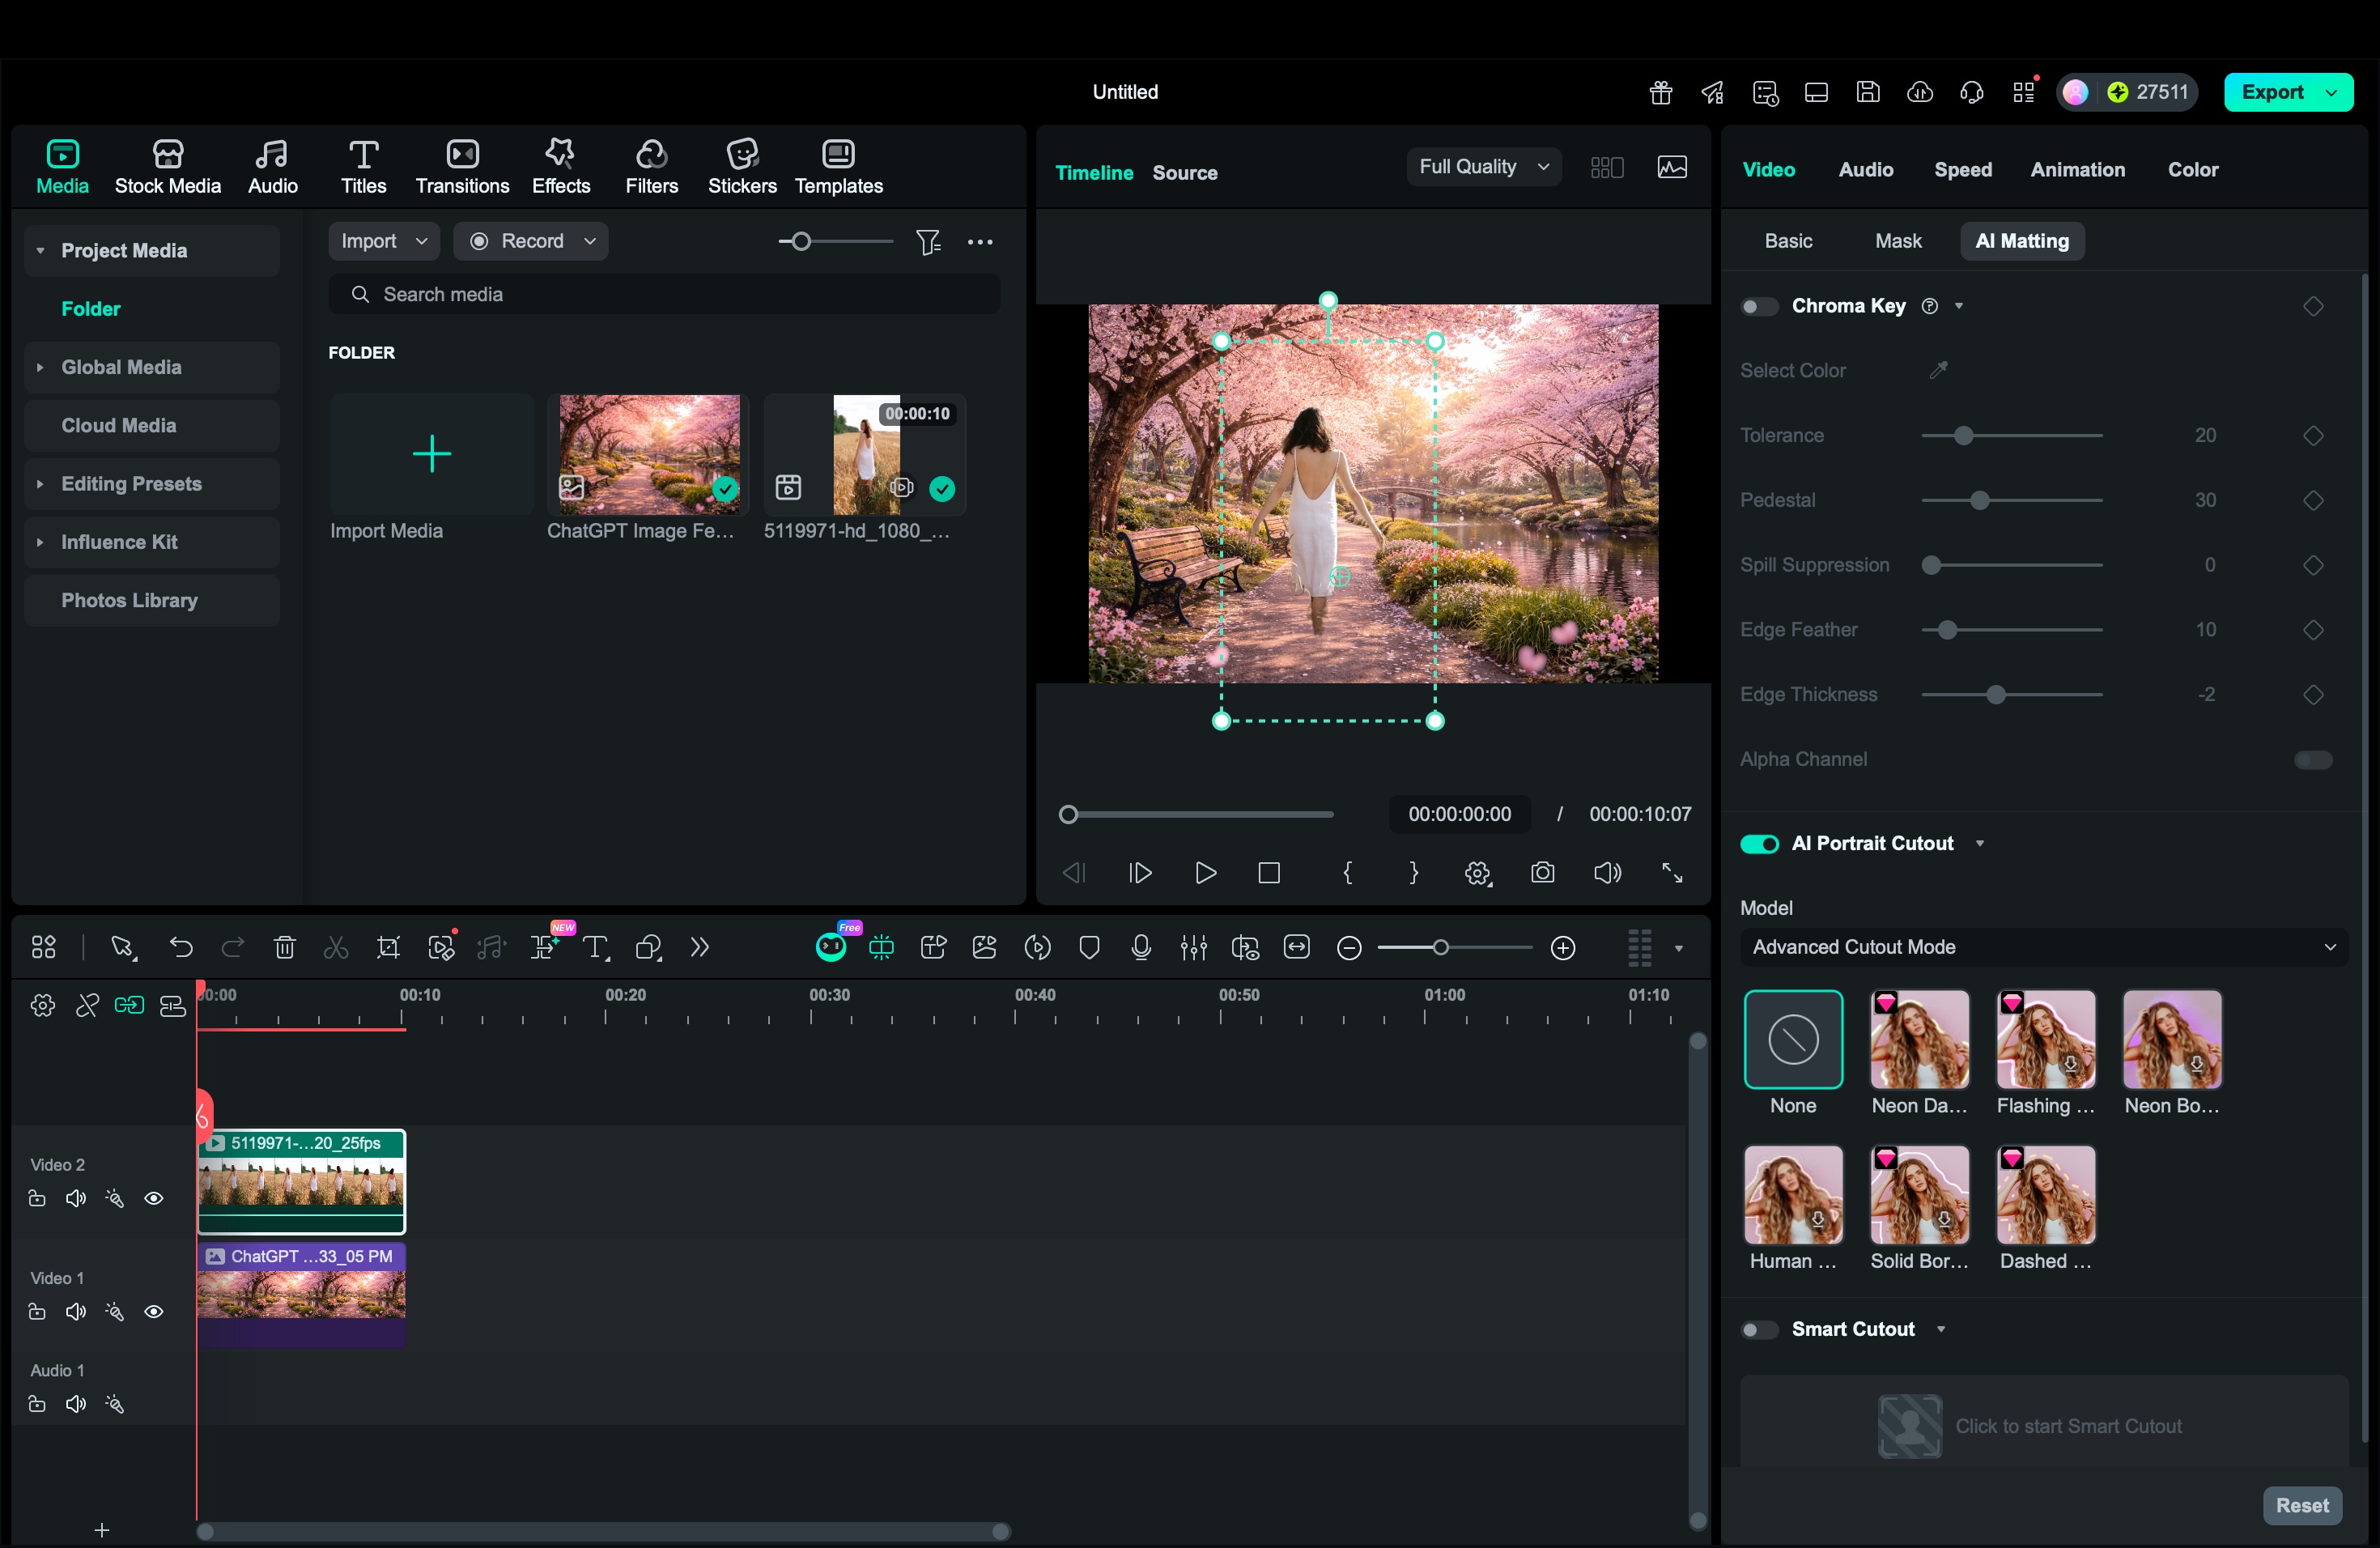The width and height of the screenshot is (2380, 1548).
Task: Open the Full Quality preview dropdown
Action: (1483, 167)
